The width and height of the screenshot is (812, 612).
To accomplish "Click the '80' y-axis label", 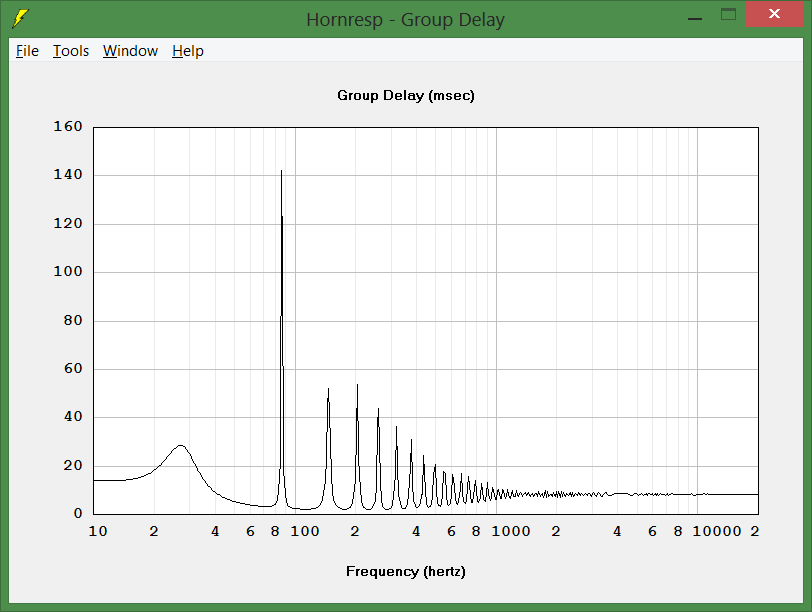I will [73, 320].
